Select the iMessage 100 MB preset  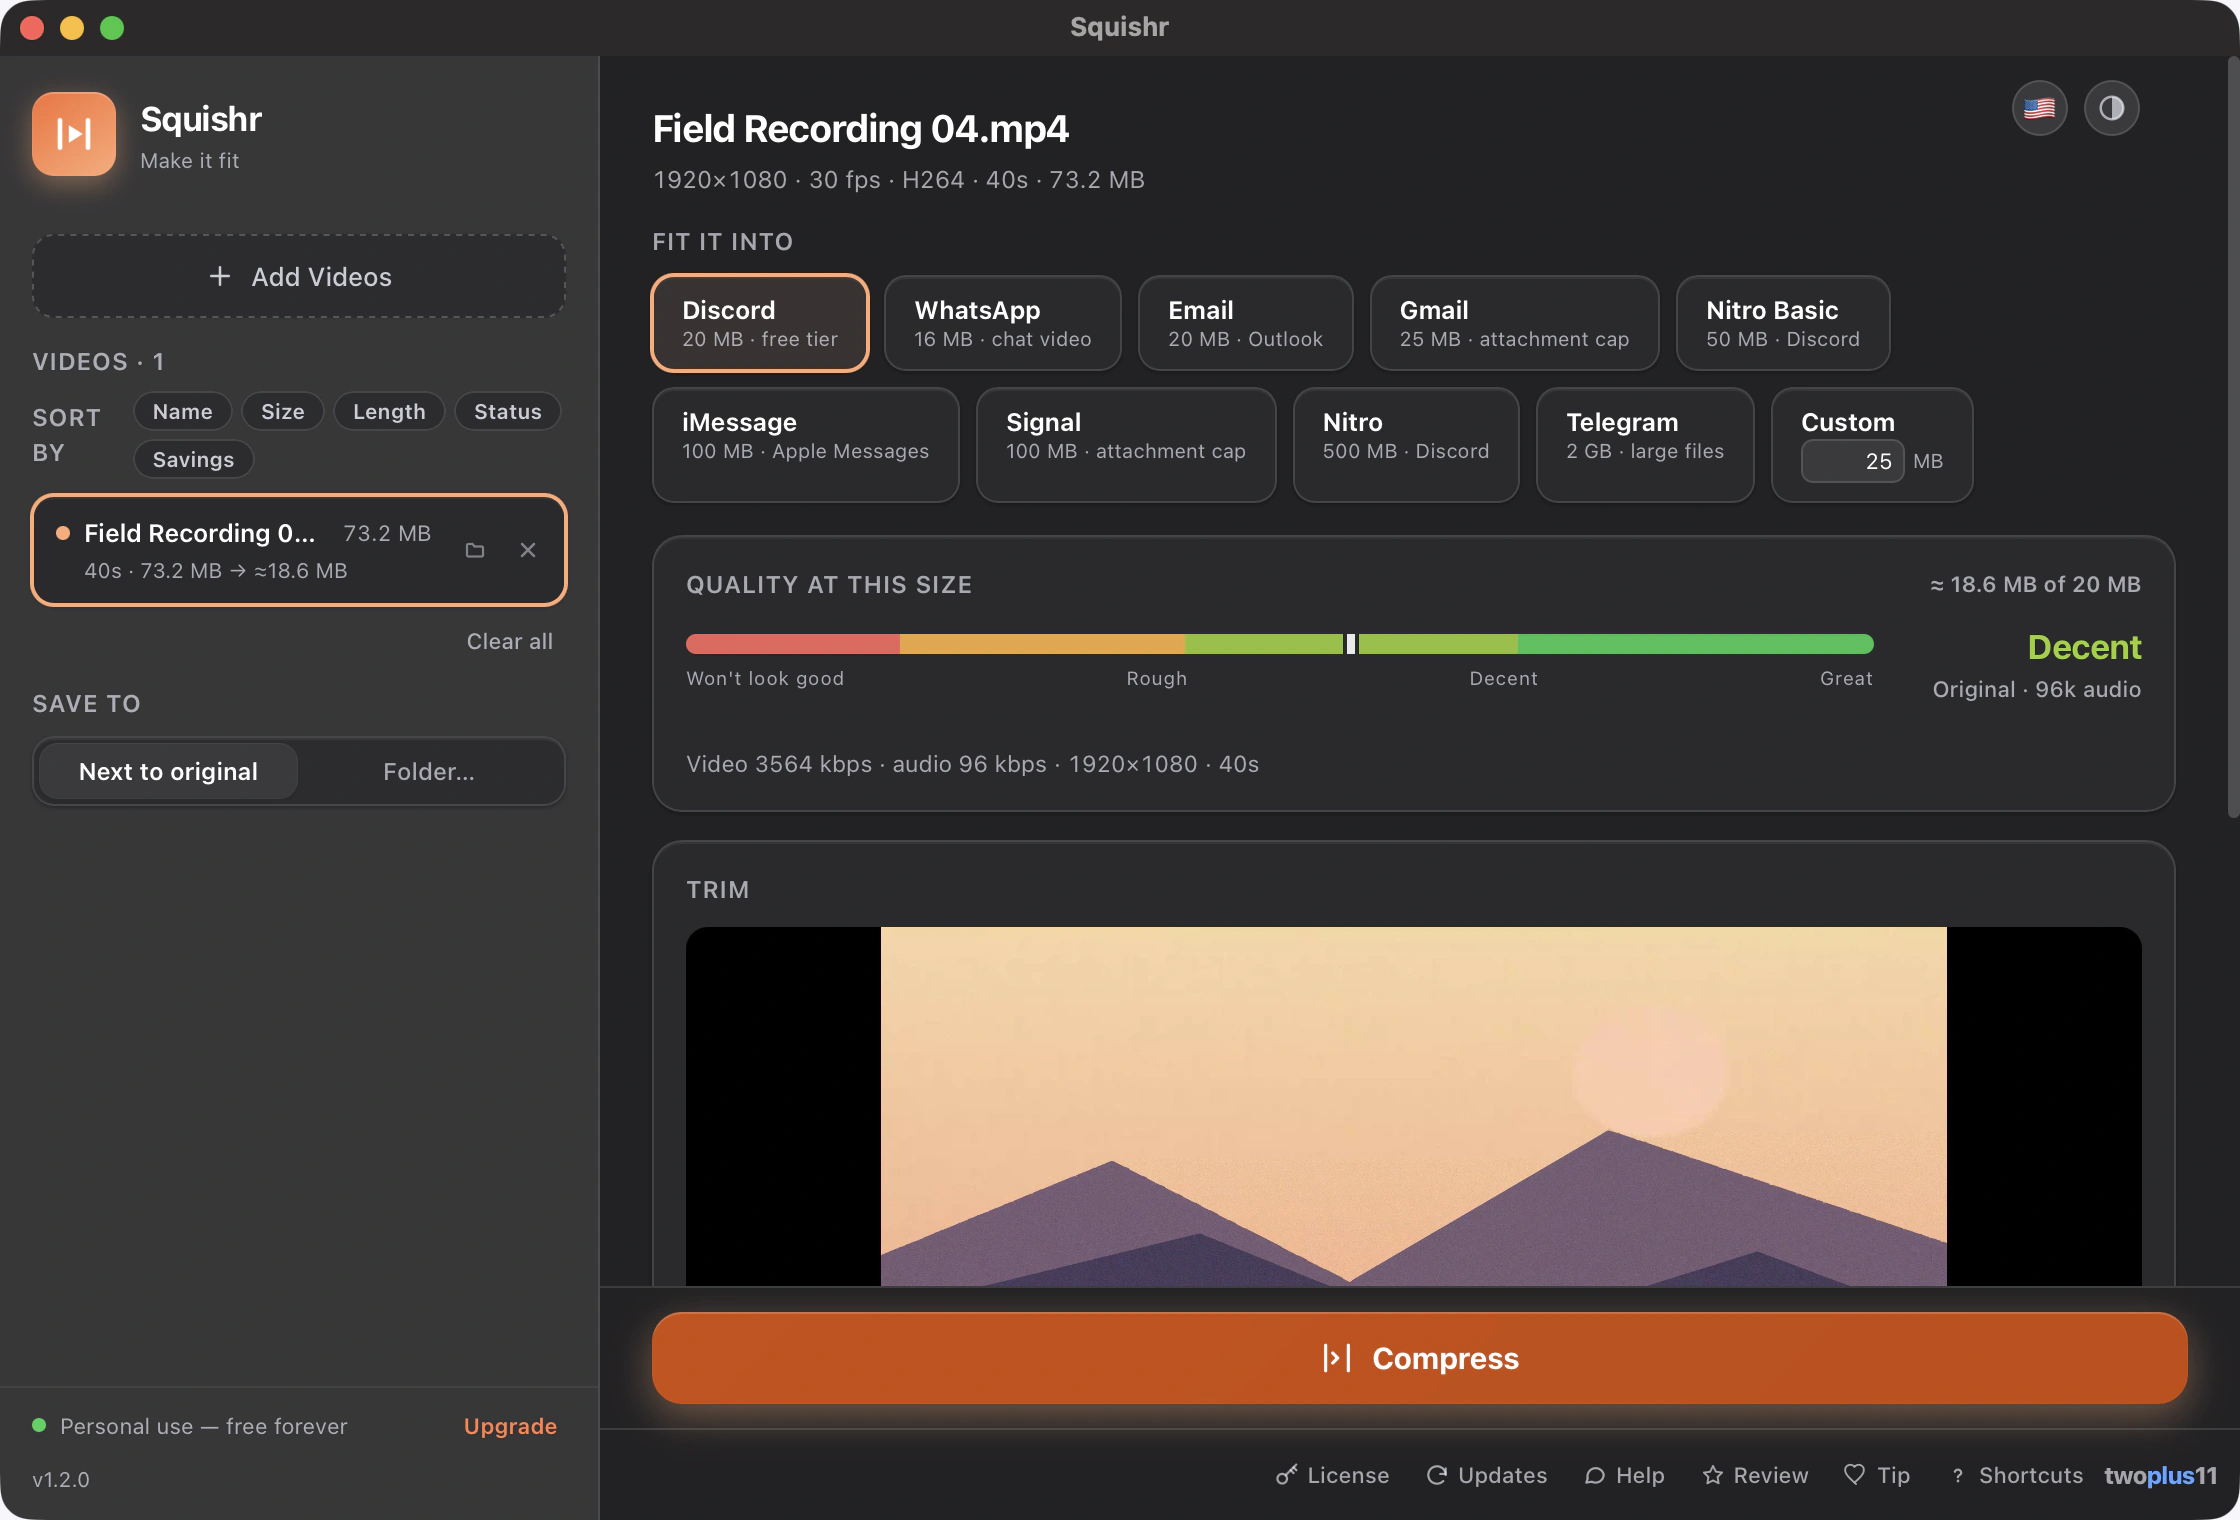(805, 444)
